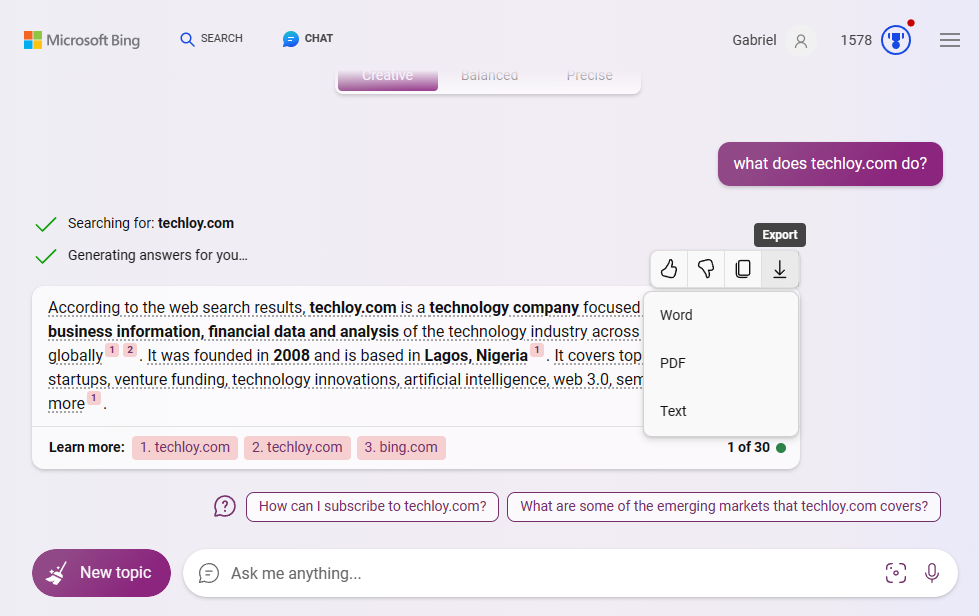The width and height of the screenshot is (979, 616).
Task: Click the Gabriel username text
Action: [754, 41]
